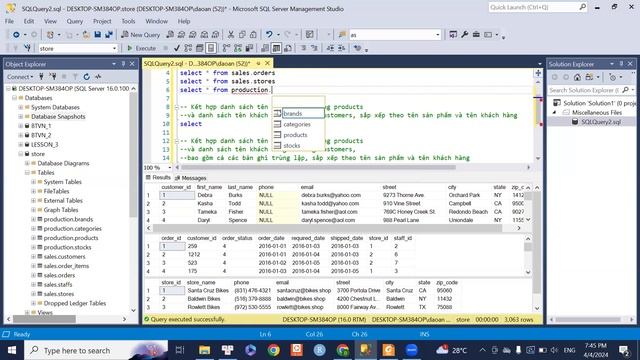The image size is (640, 360).
Task: Click the Save All icon
Action: 109,35
